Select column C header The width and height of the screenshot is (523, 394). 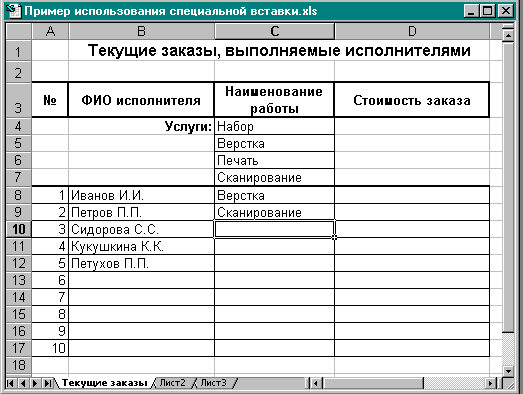275,31
